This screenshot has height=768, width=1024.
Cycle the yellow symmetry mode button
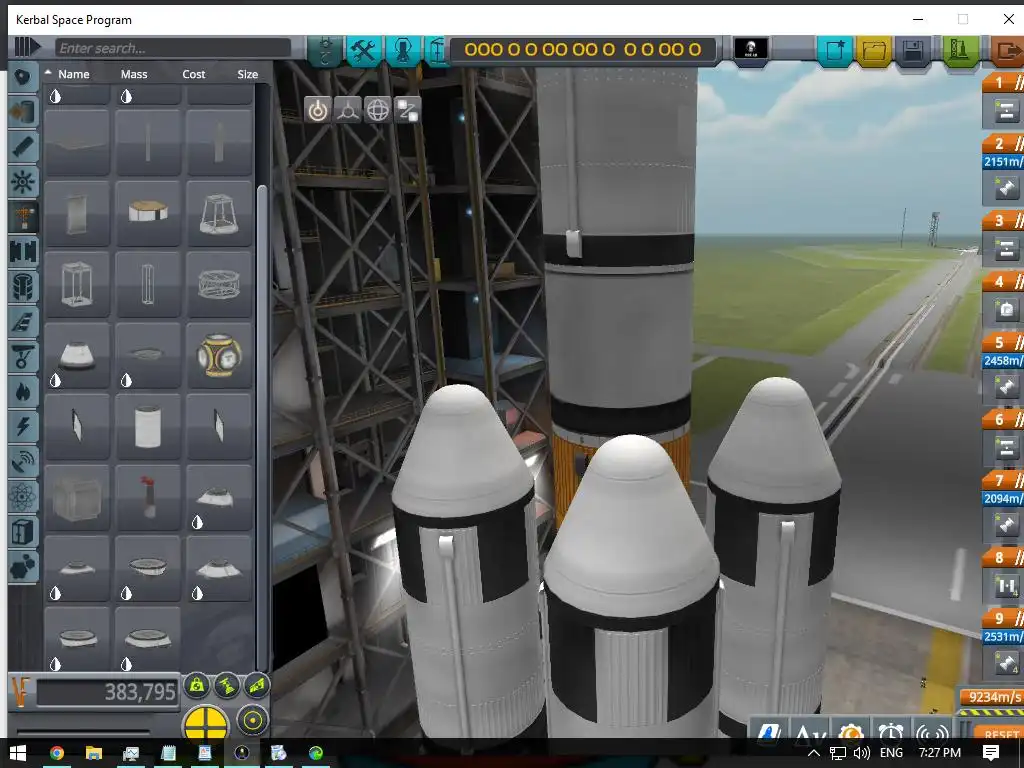click(207, 722)
